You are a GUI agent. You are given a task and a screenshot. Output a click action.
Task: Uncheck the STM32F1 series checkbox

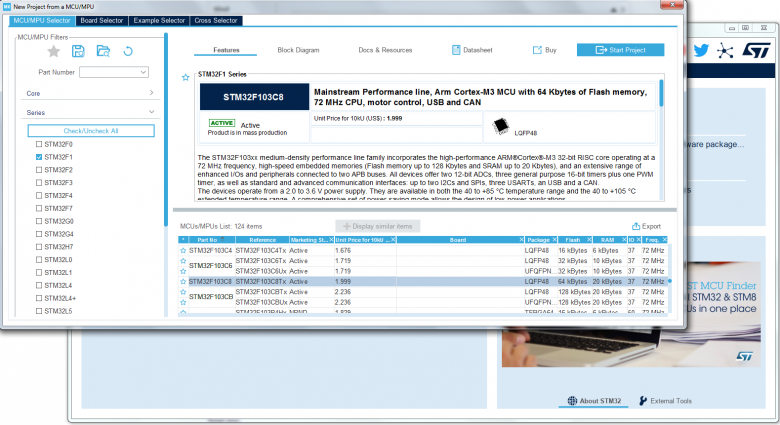coord(39,157)
